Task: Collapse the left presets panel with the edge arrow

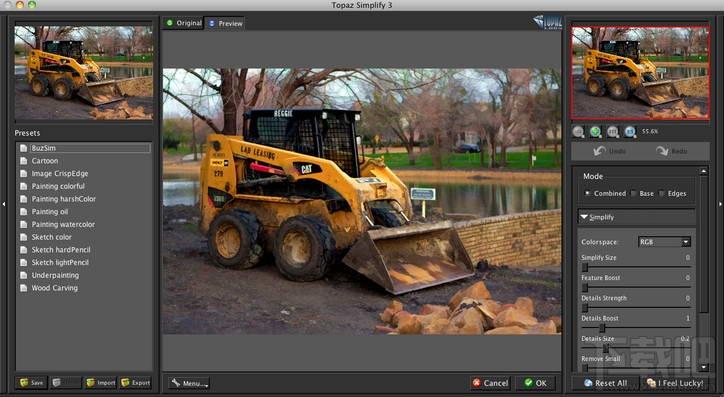Action: tap(4, 204)
